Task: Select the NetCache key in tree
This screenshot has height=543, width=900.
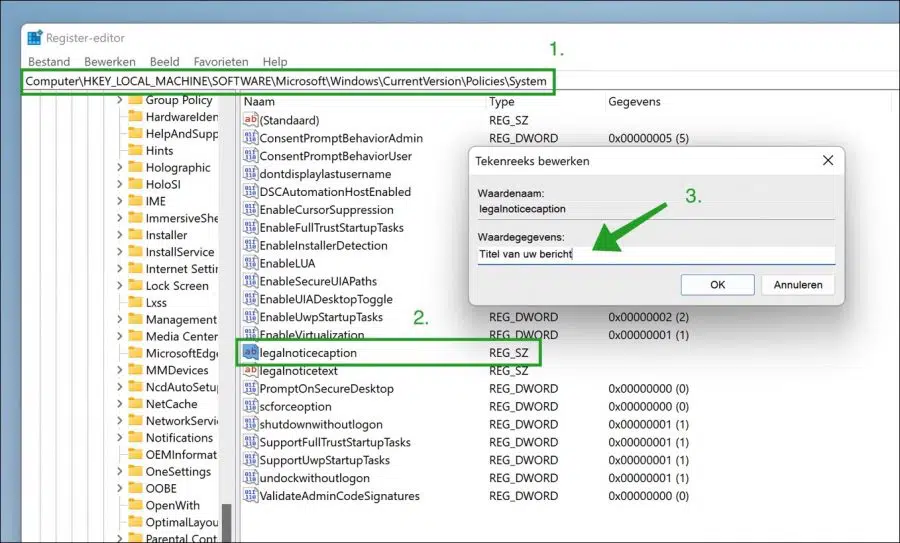Action: point(171,404)
